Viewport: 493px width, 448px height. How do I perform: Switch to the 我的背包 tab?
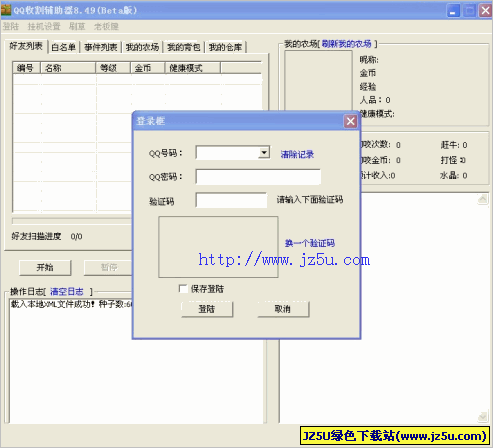[x=184, y=47]
